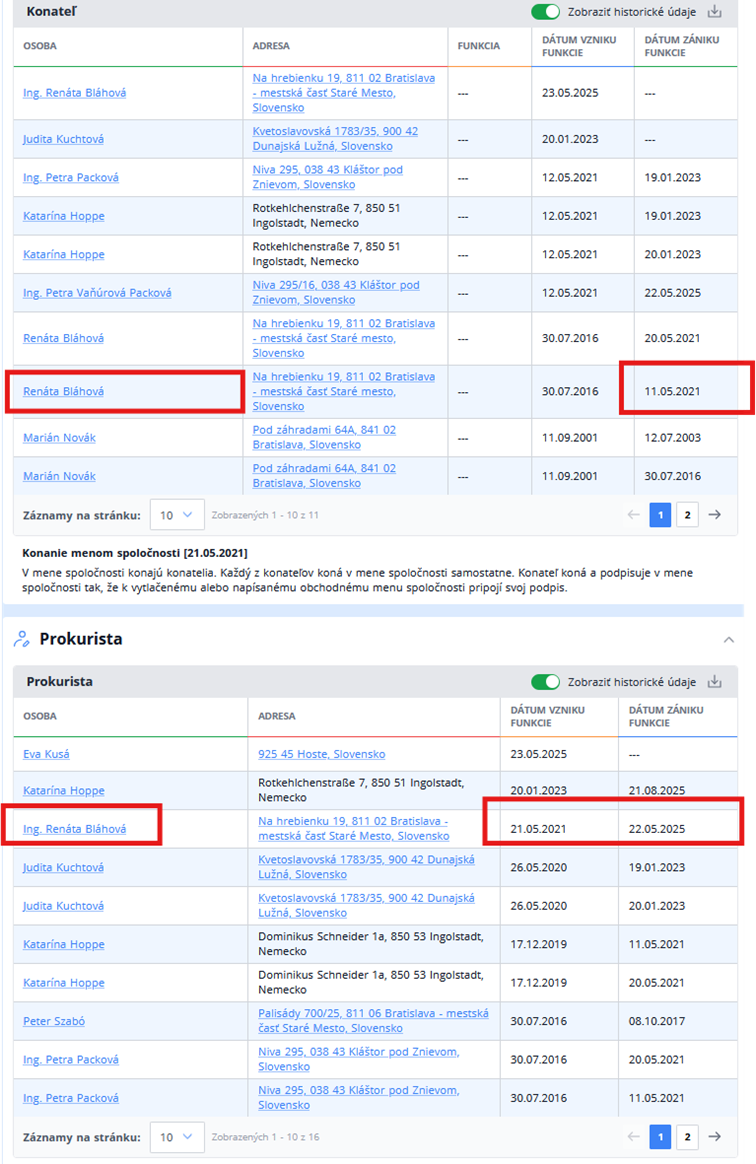Screen dimensions: 756x1164
Task: Click date 21.08.2025 in Prokurista table
Action: click(656, 791)
